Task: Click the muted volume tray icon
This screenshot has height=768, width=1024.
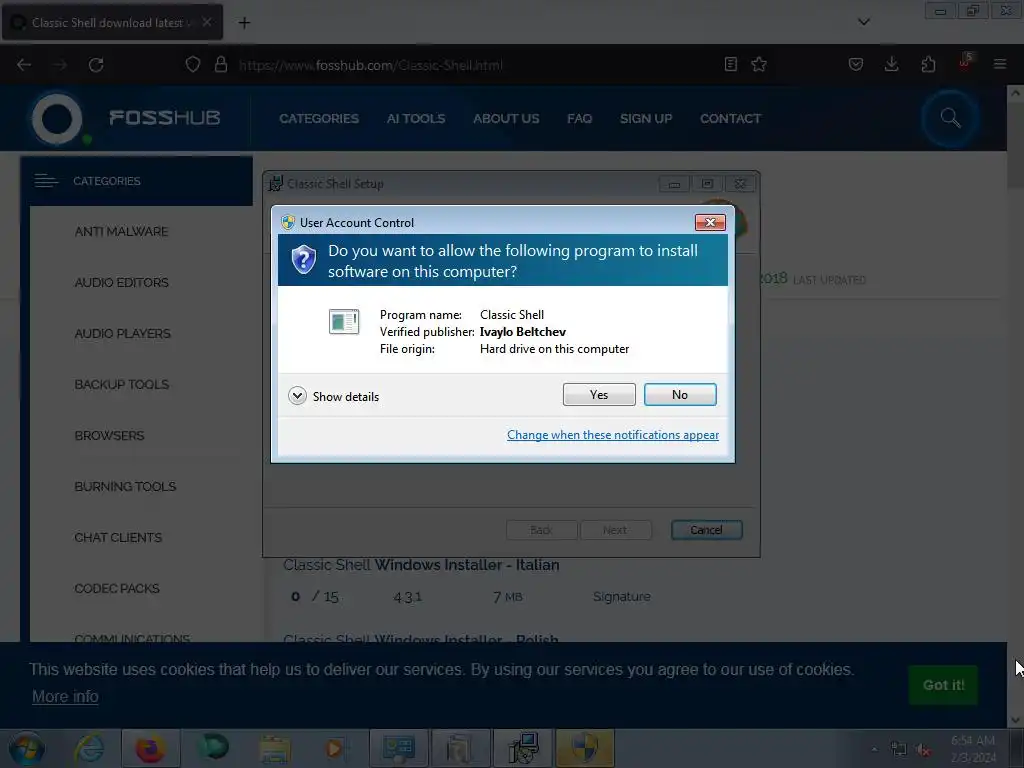Action: coord(922,749)
